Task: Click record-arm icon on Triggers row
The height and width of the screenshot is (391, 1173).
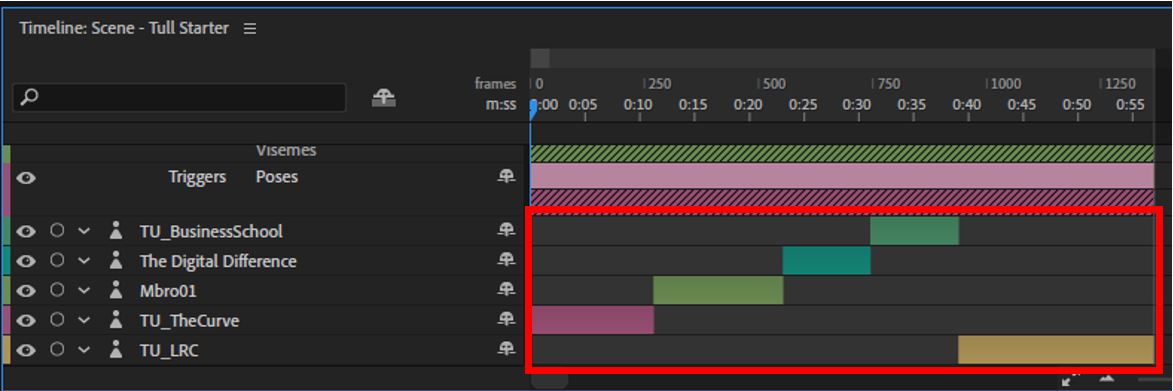Action: (506, 176)
